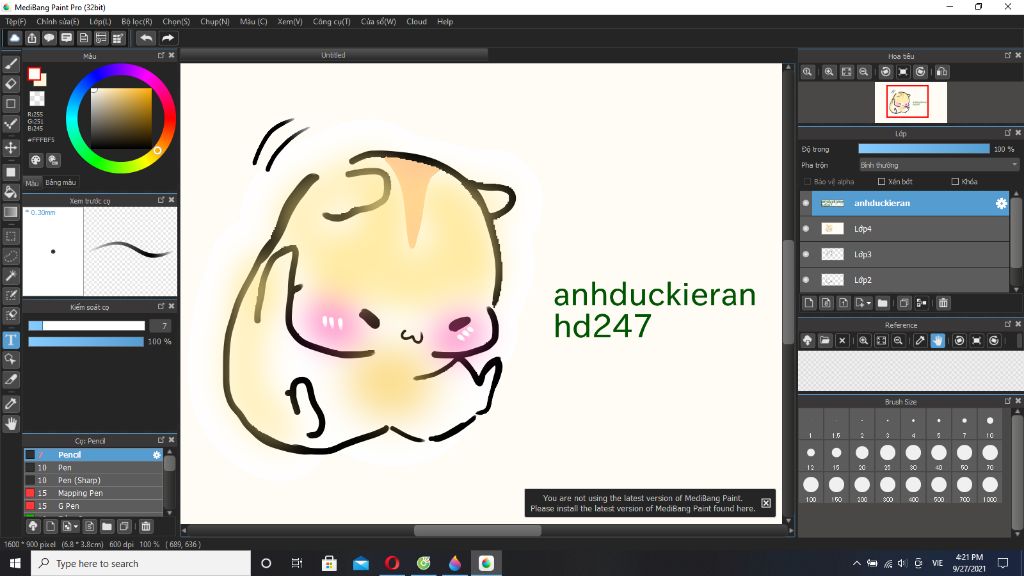
Task: Select the Bucket fill tool
Action: [11, 192]
